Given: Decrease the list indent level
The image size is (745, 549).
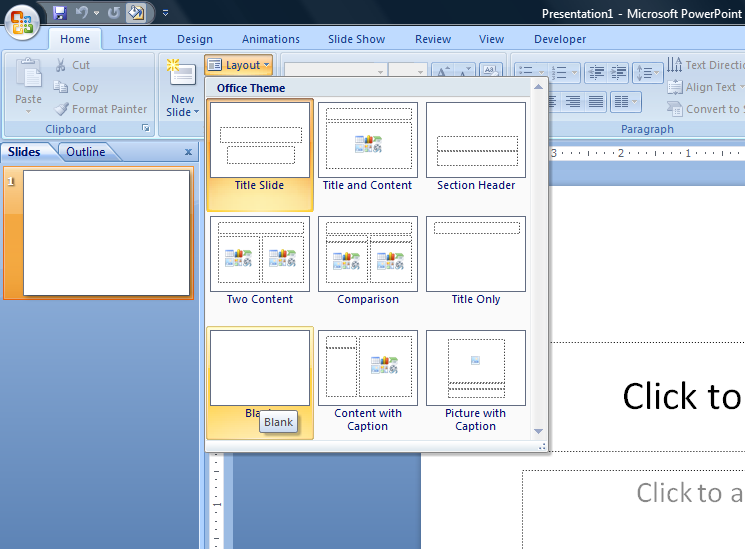Looking at the screenshot, I should (x=596, y=73).
